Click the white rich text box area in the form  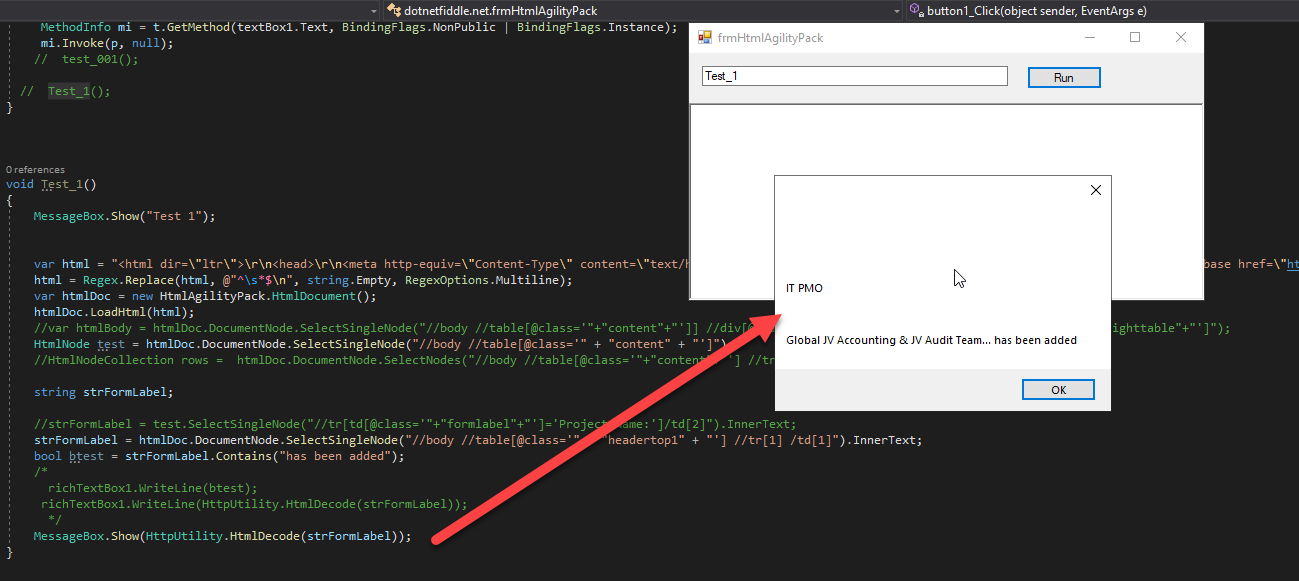[730, 200]
